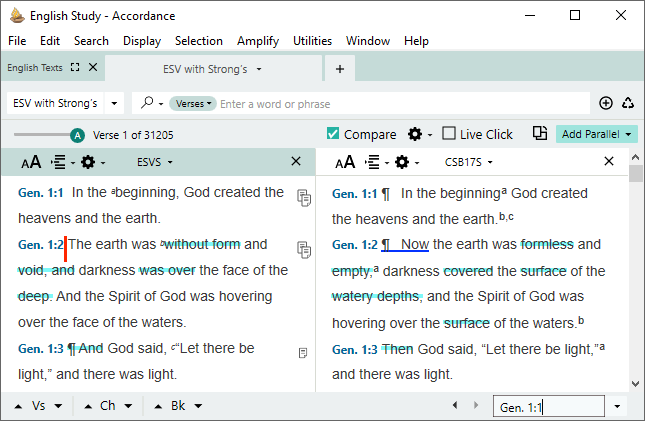The height and width of the screenshot is (421, 645).
Task: Click the recycle icon in search bar
Action: coord(628,103)
